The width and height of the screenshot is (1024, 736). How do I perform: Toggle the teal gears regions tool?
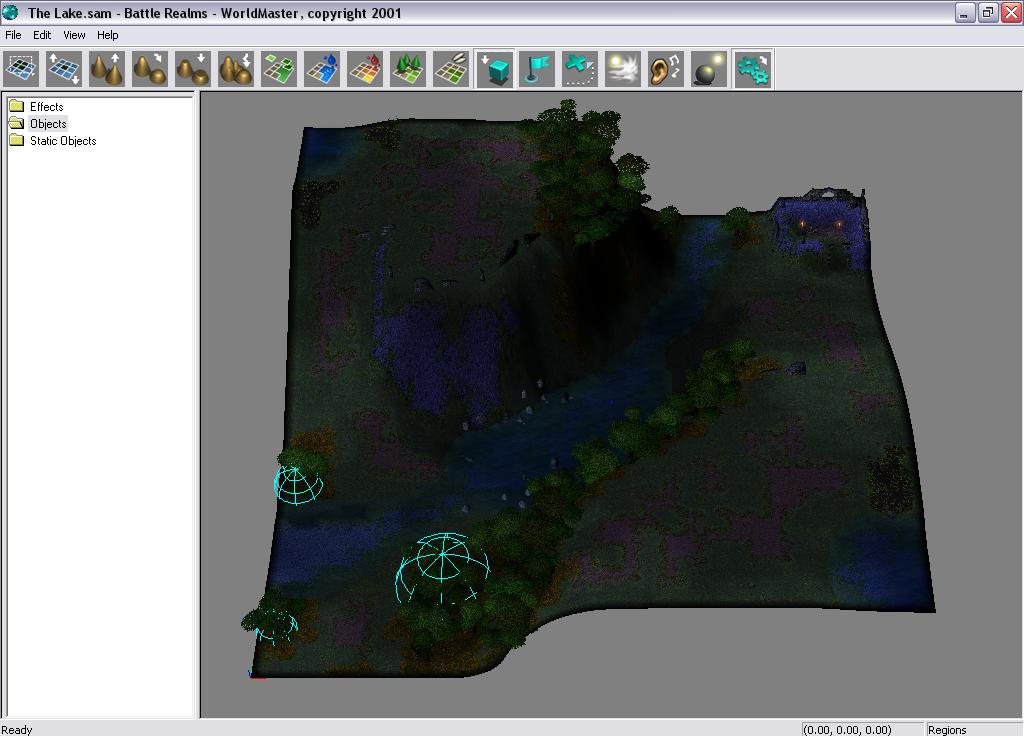[x=752, y=69]
